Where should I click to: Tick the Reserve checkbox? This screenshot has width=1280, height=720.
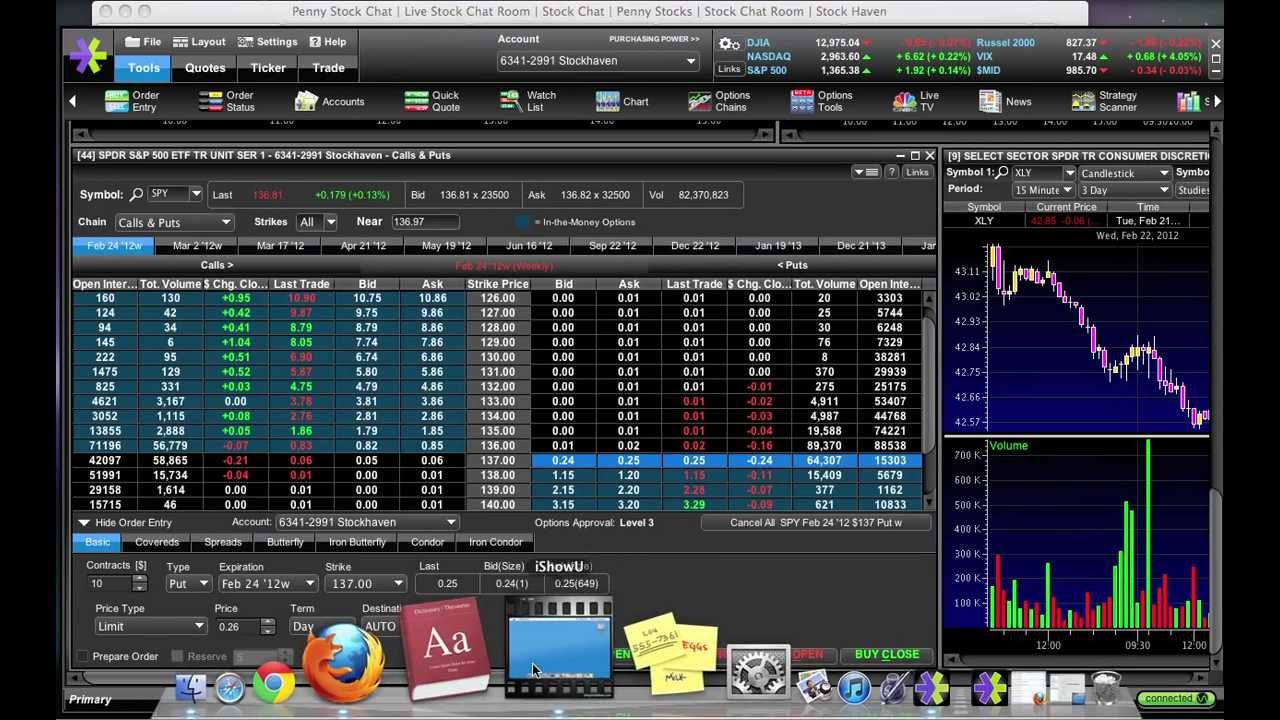click(x=177, y=656)
